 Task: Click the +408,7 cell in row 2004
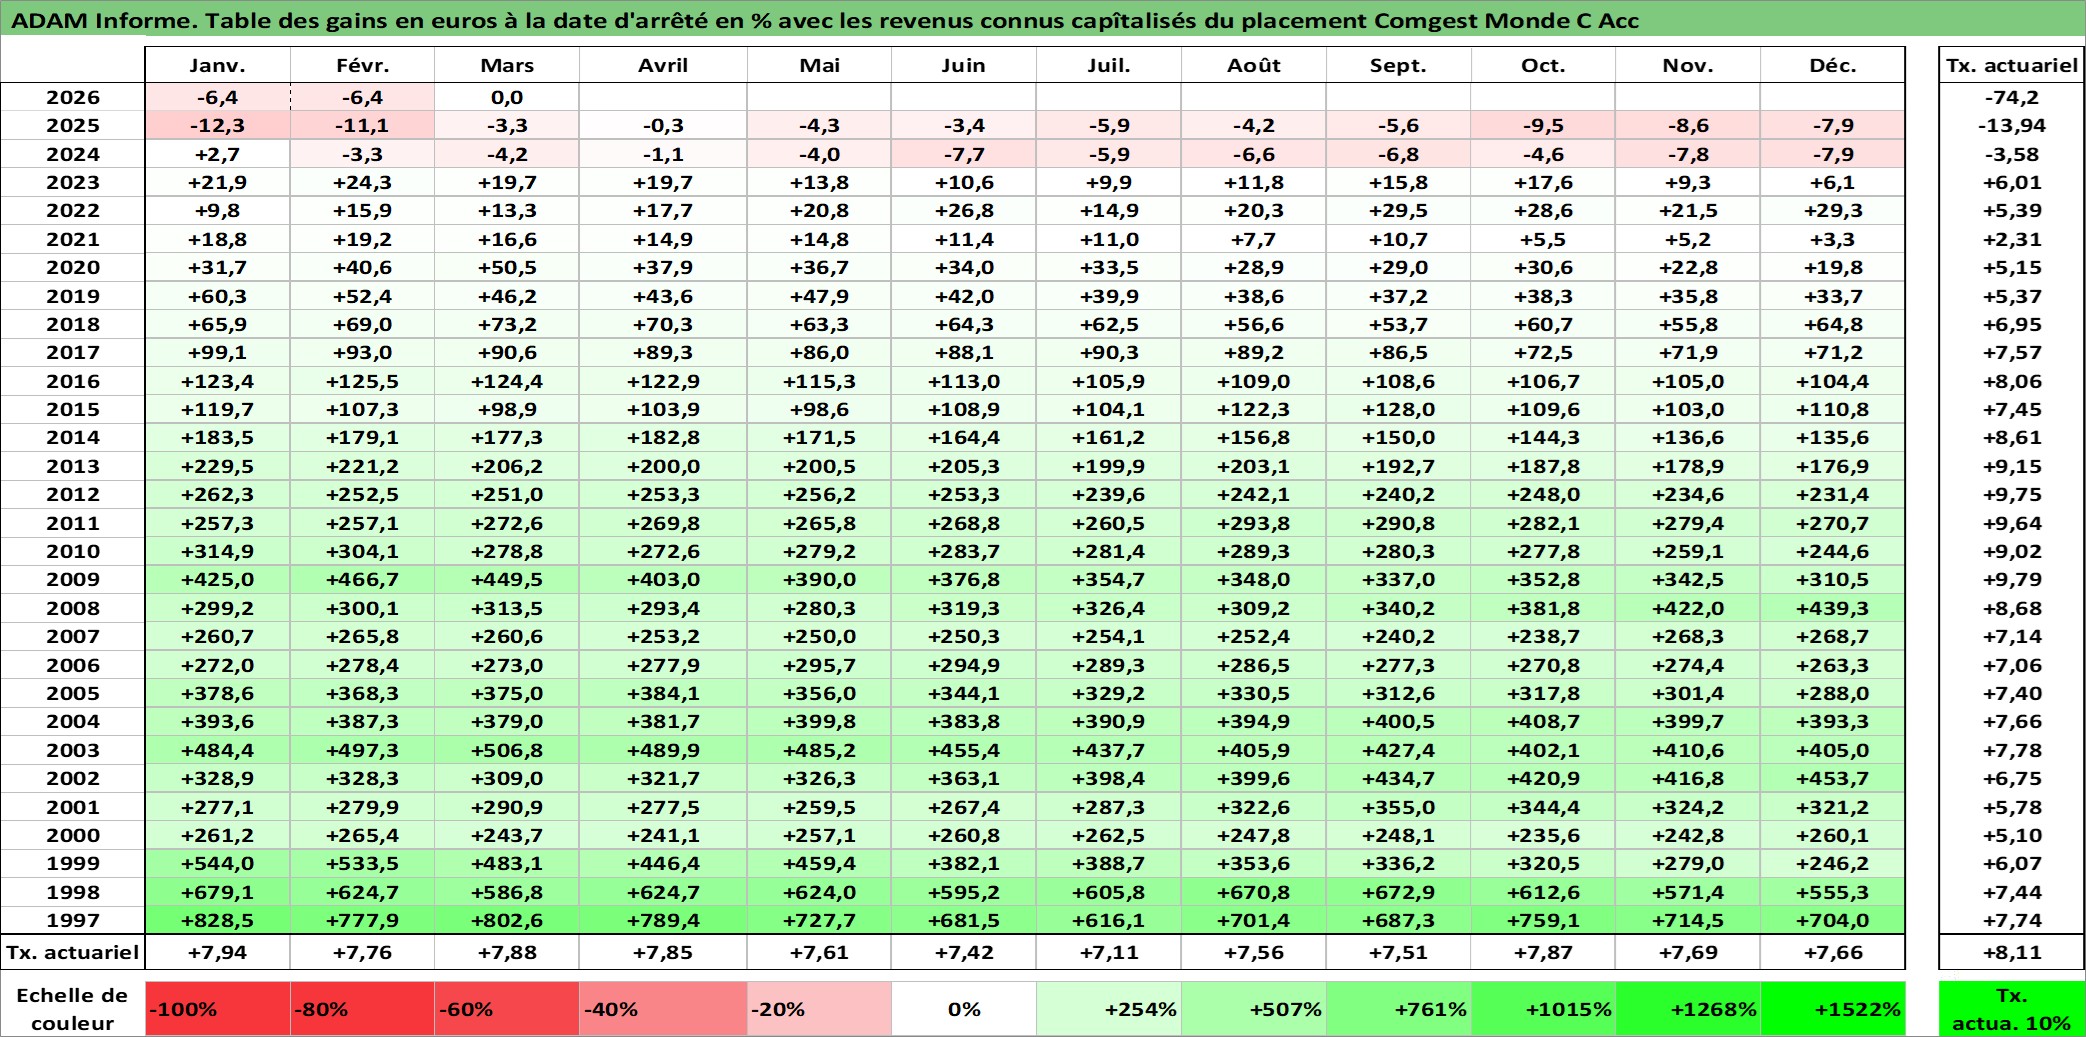[x=1543, y=721]
